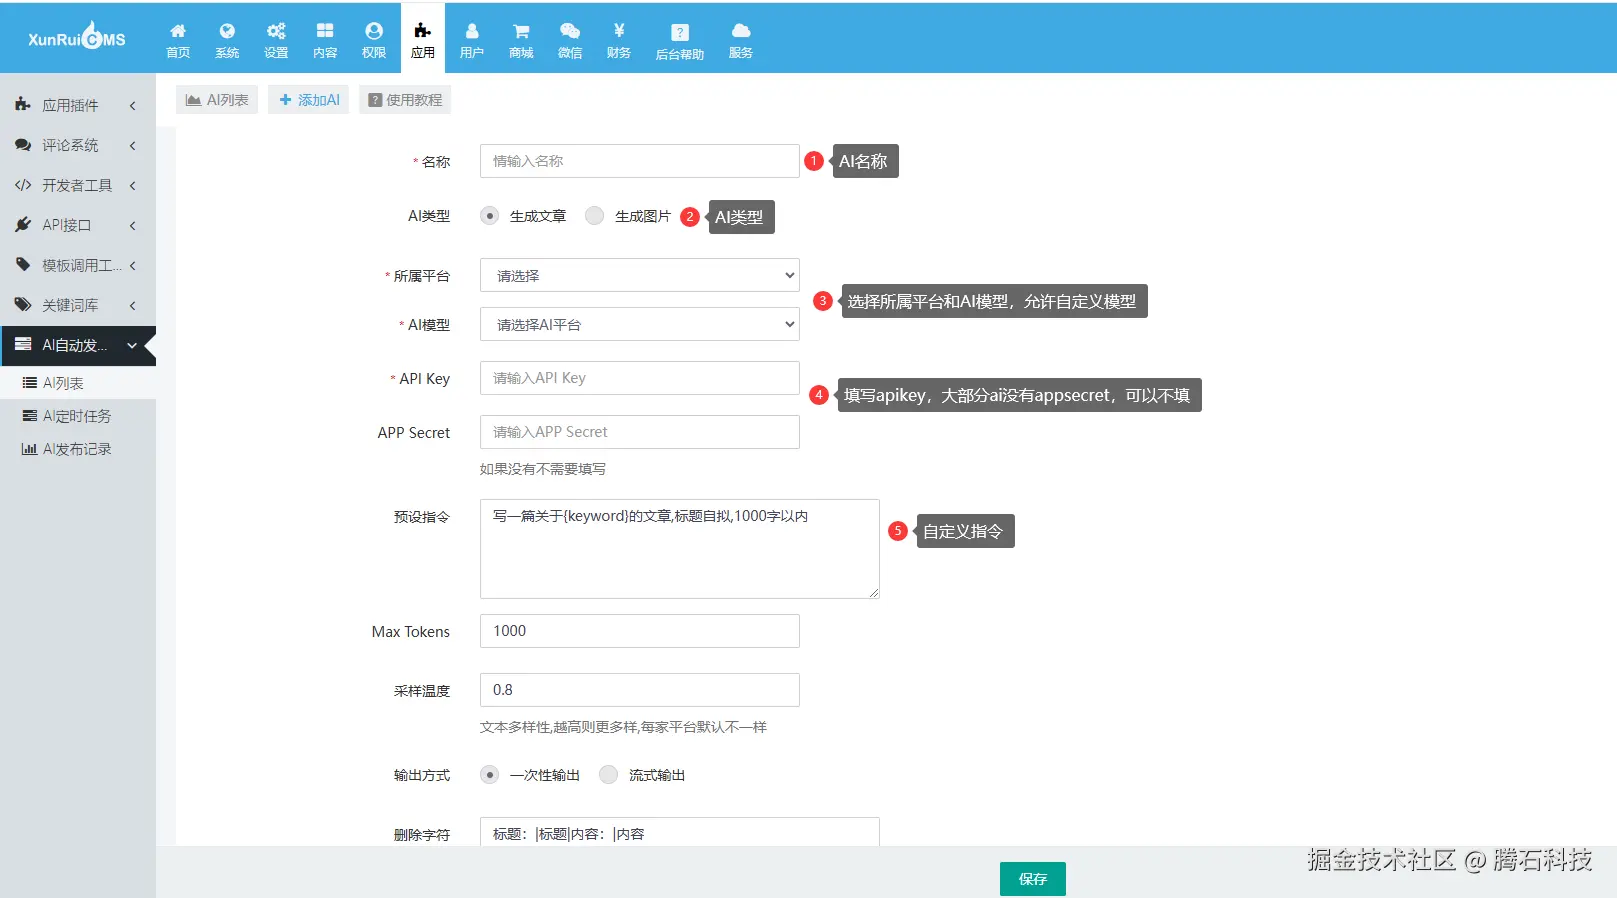Viewport: 1617px width, 898px height.
Task: Open the 财务 yen icon
Action: click(619, 31)
